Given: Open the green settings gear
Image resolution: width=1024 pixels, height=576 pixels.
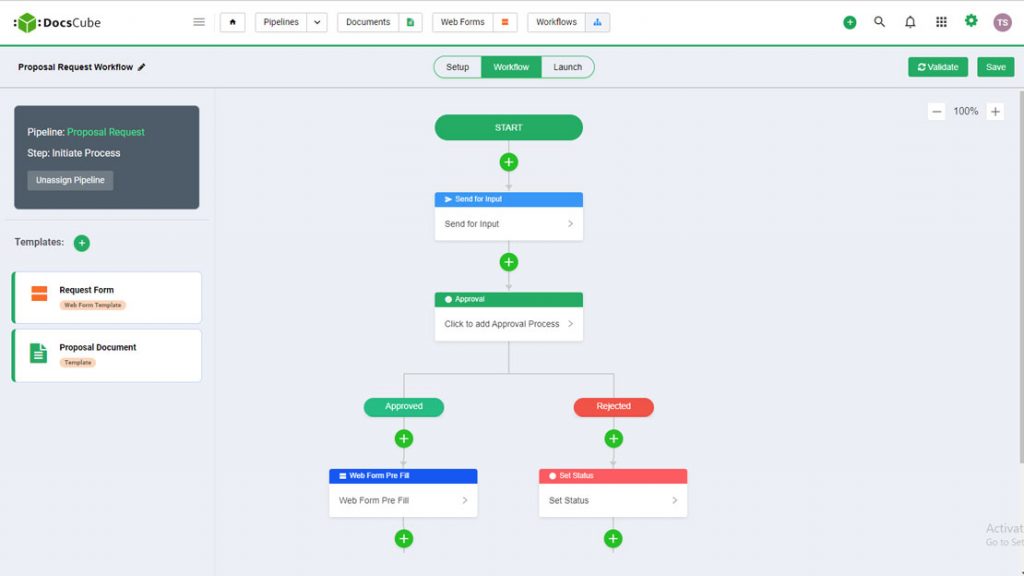Looking at the screenshot, I should (x=971, y=21).
